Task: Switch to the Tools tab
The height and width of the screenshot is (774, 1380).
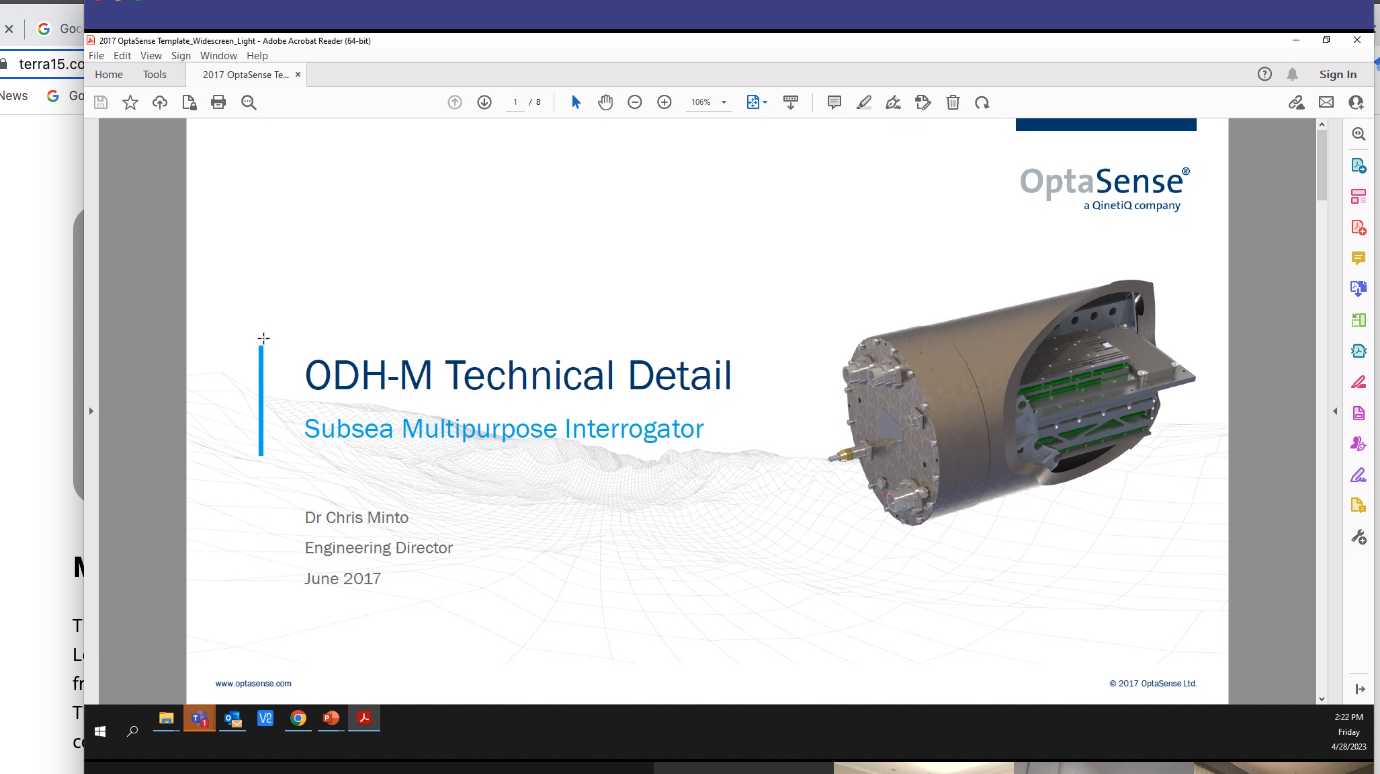Action: tap(155, 74)
